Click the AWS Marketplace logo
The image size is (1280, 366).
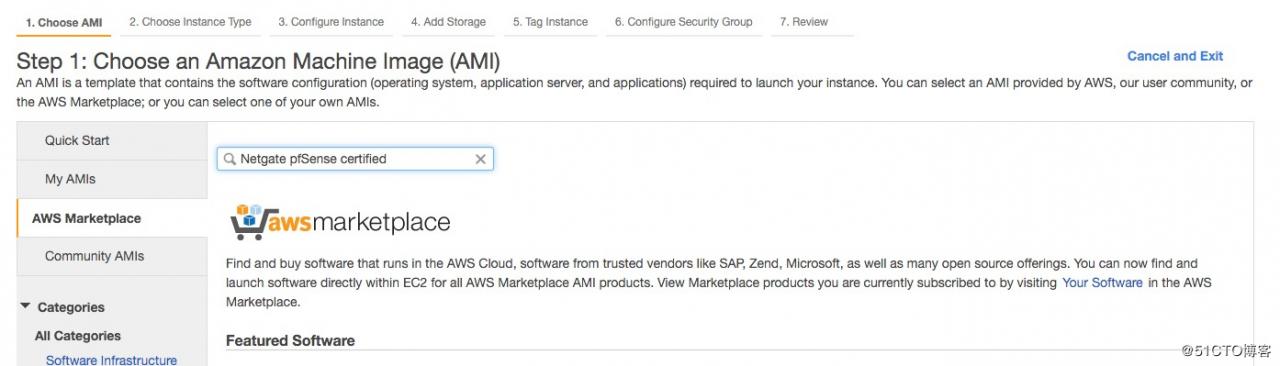340,221
